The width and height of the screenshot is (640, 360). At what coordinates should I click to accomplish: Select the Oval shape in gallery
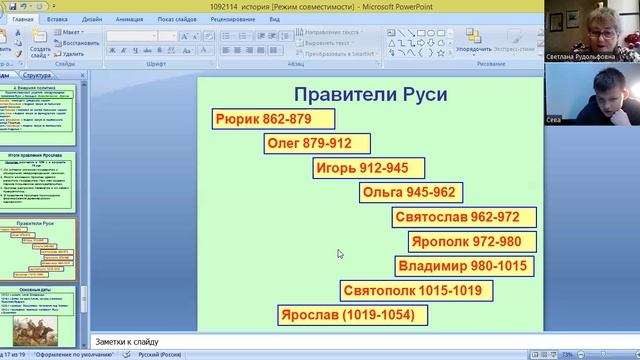(431, 33)
